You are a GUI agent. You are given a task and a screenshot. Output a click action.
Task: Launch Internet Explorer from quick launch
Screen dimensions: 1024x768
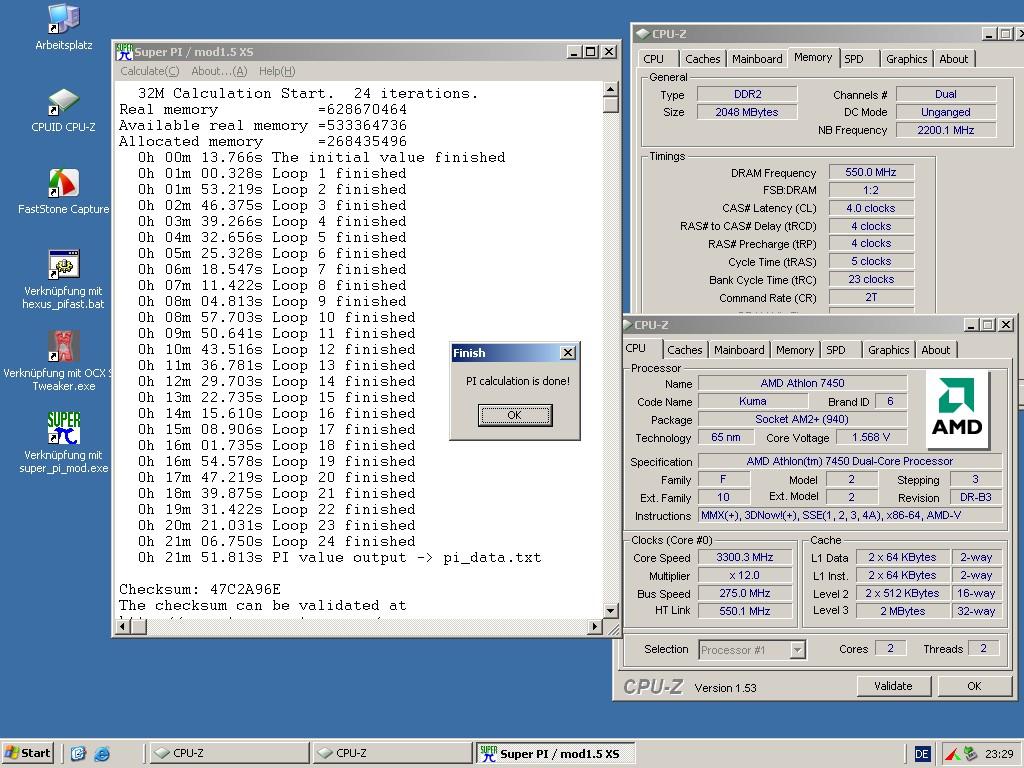pos(102,753)
